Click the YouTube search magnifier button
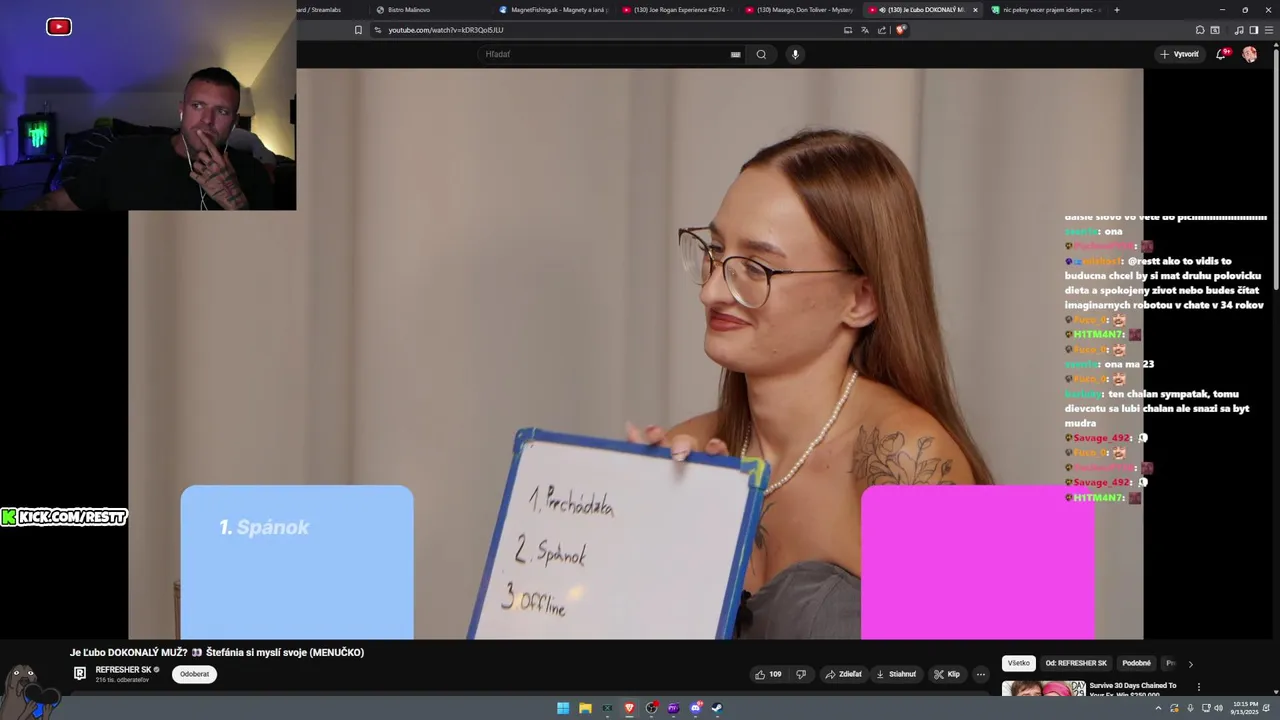The image size is (1280, 720). [761, 54]
